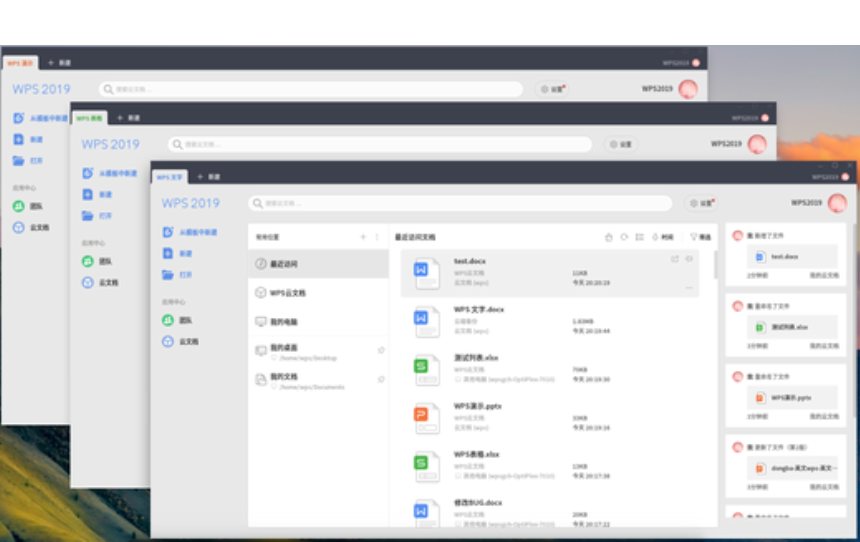Image resolution: width=860 pixels, height=542 pixels.
Task: Open 设置 in the WPS 演示 window
Action: (552, 89)
